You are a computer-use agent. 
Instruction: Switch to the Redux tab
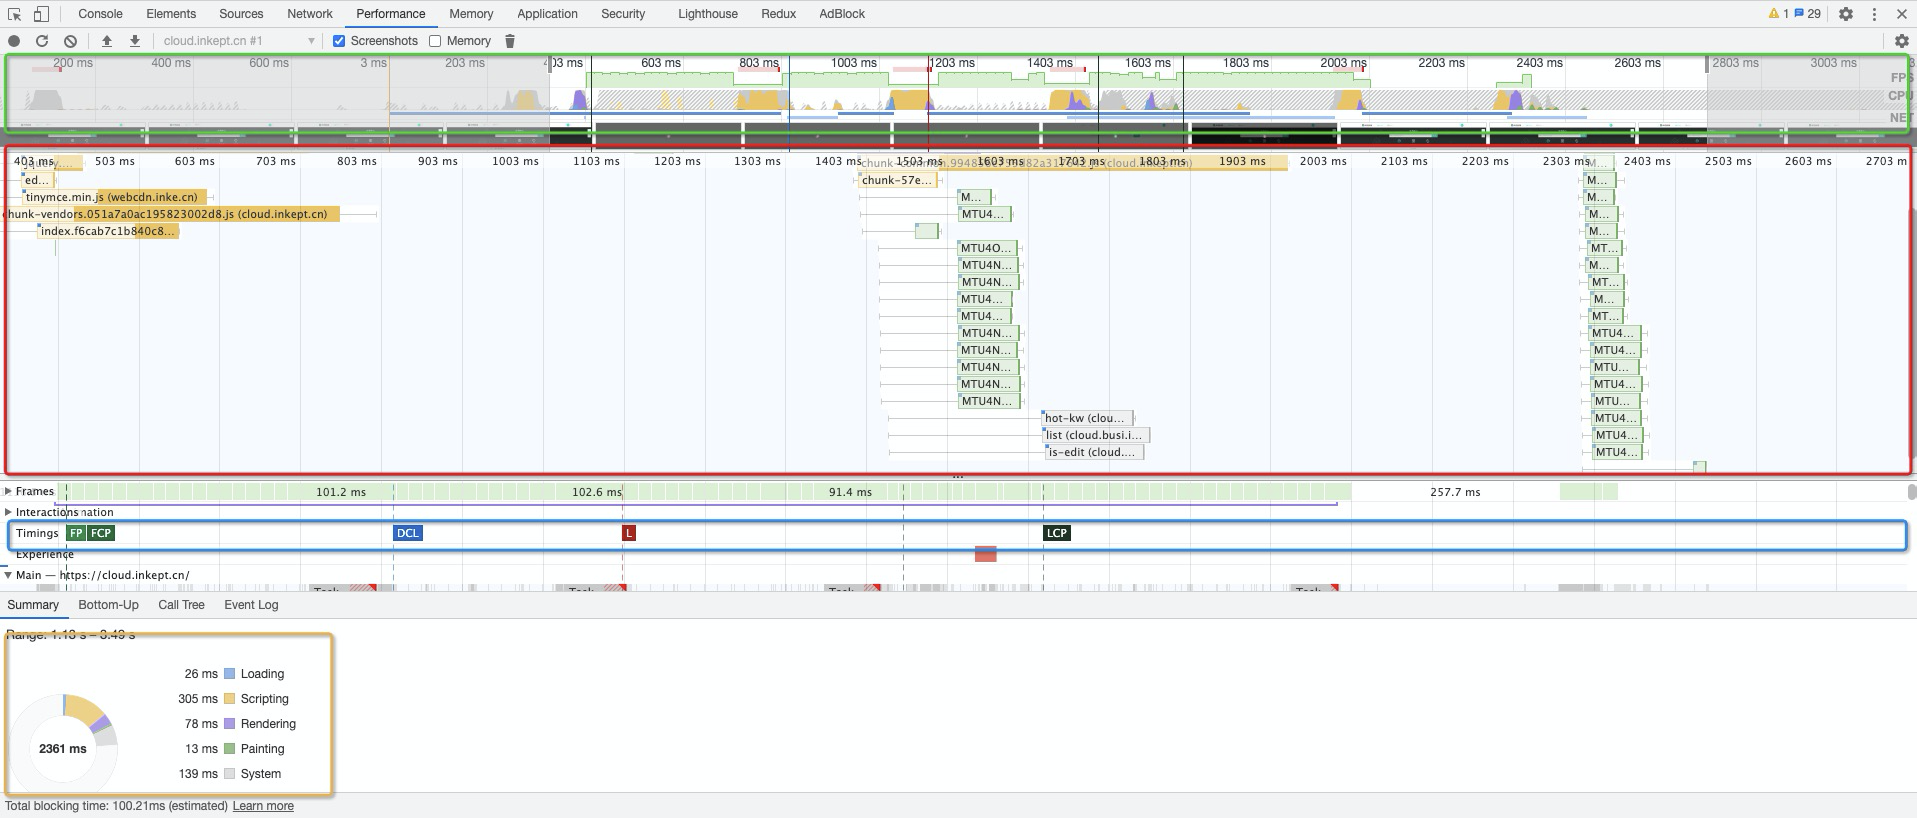778,14
